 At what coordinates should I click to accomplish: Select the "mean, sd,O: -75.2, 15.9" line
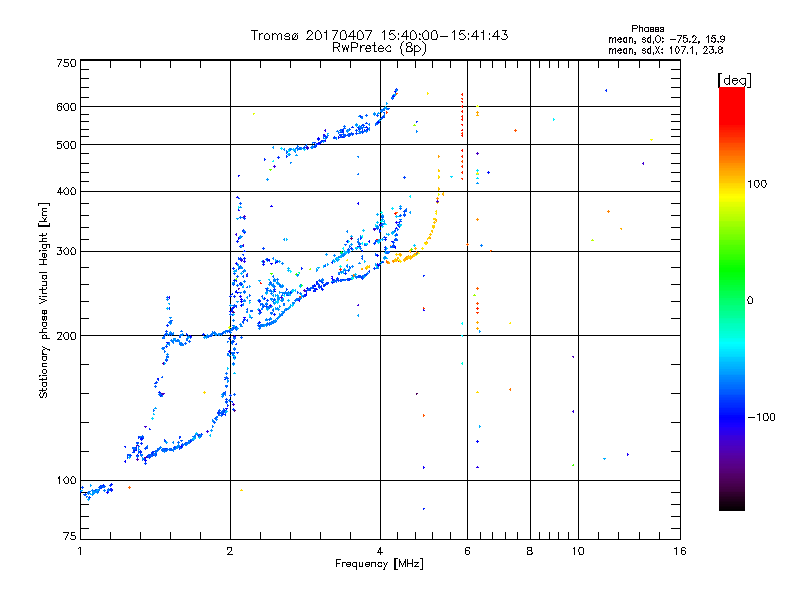point(666,39)
